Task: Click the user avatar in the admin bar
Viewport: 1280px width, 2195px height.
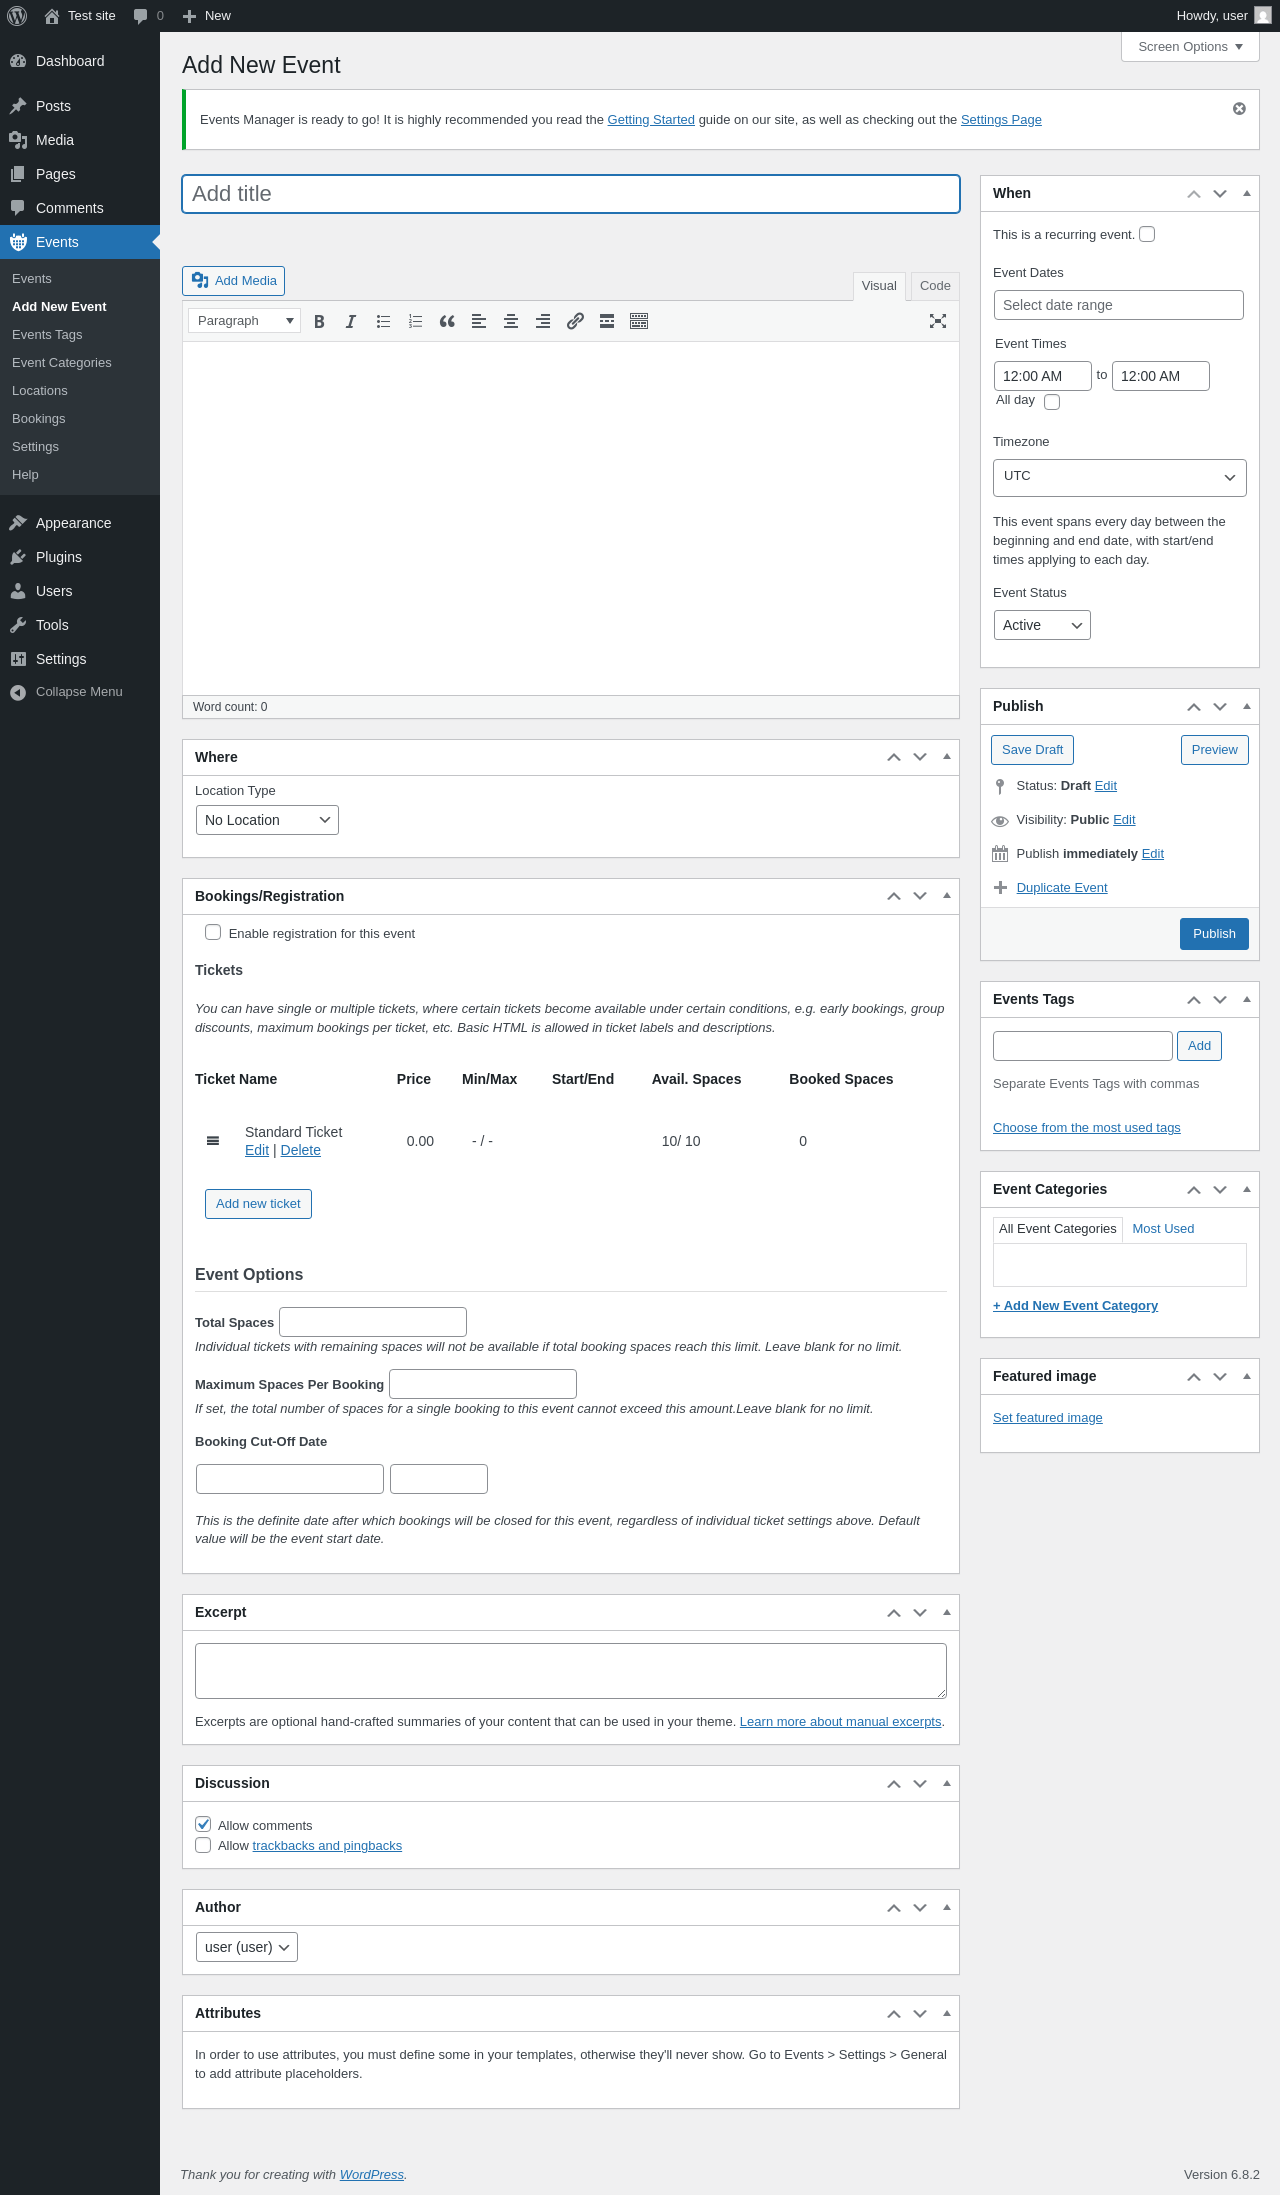Action: pyautogui.click(x=1263, y=16)
